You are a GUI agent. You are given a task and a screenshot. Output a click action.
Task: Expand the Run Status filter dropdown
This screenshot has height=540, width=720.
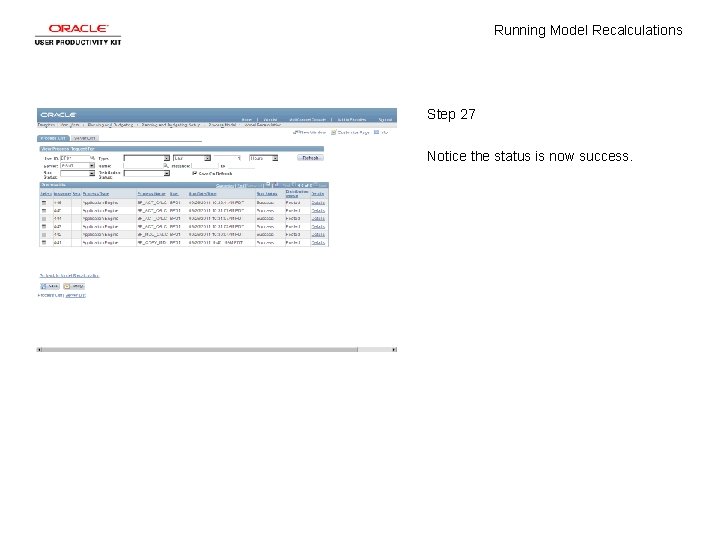point(77,174)
